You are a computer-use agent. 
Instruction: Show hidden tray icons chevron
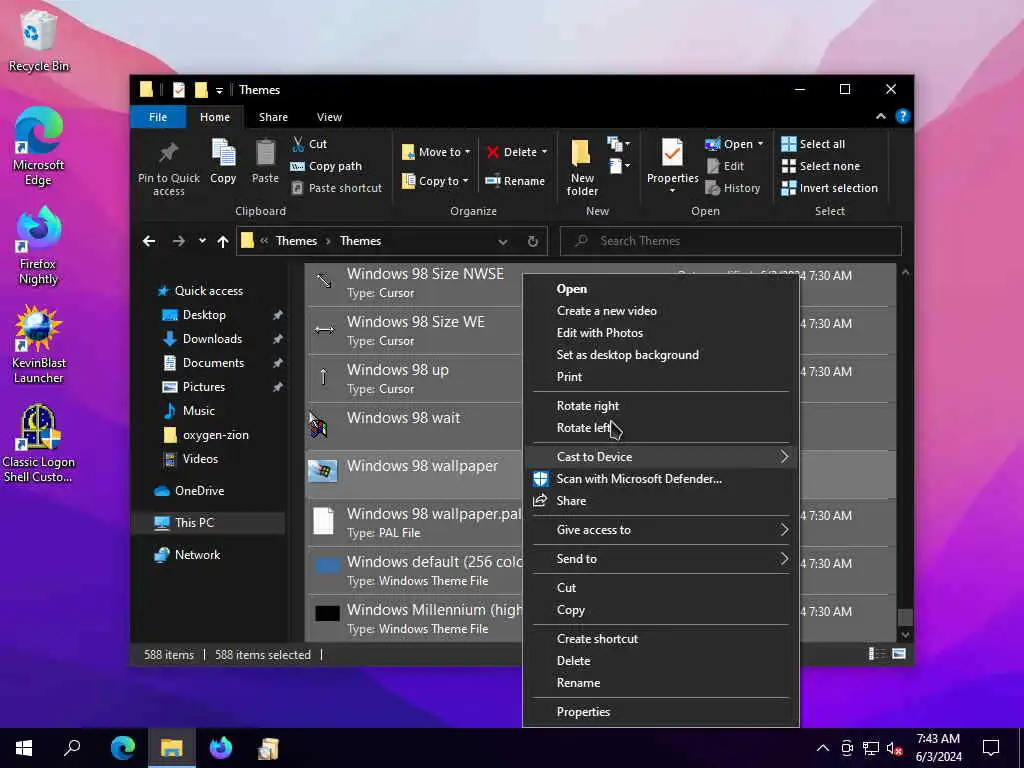point(823,748)
